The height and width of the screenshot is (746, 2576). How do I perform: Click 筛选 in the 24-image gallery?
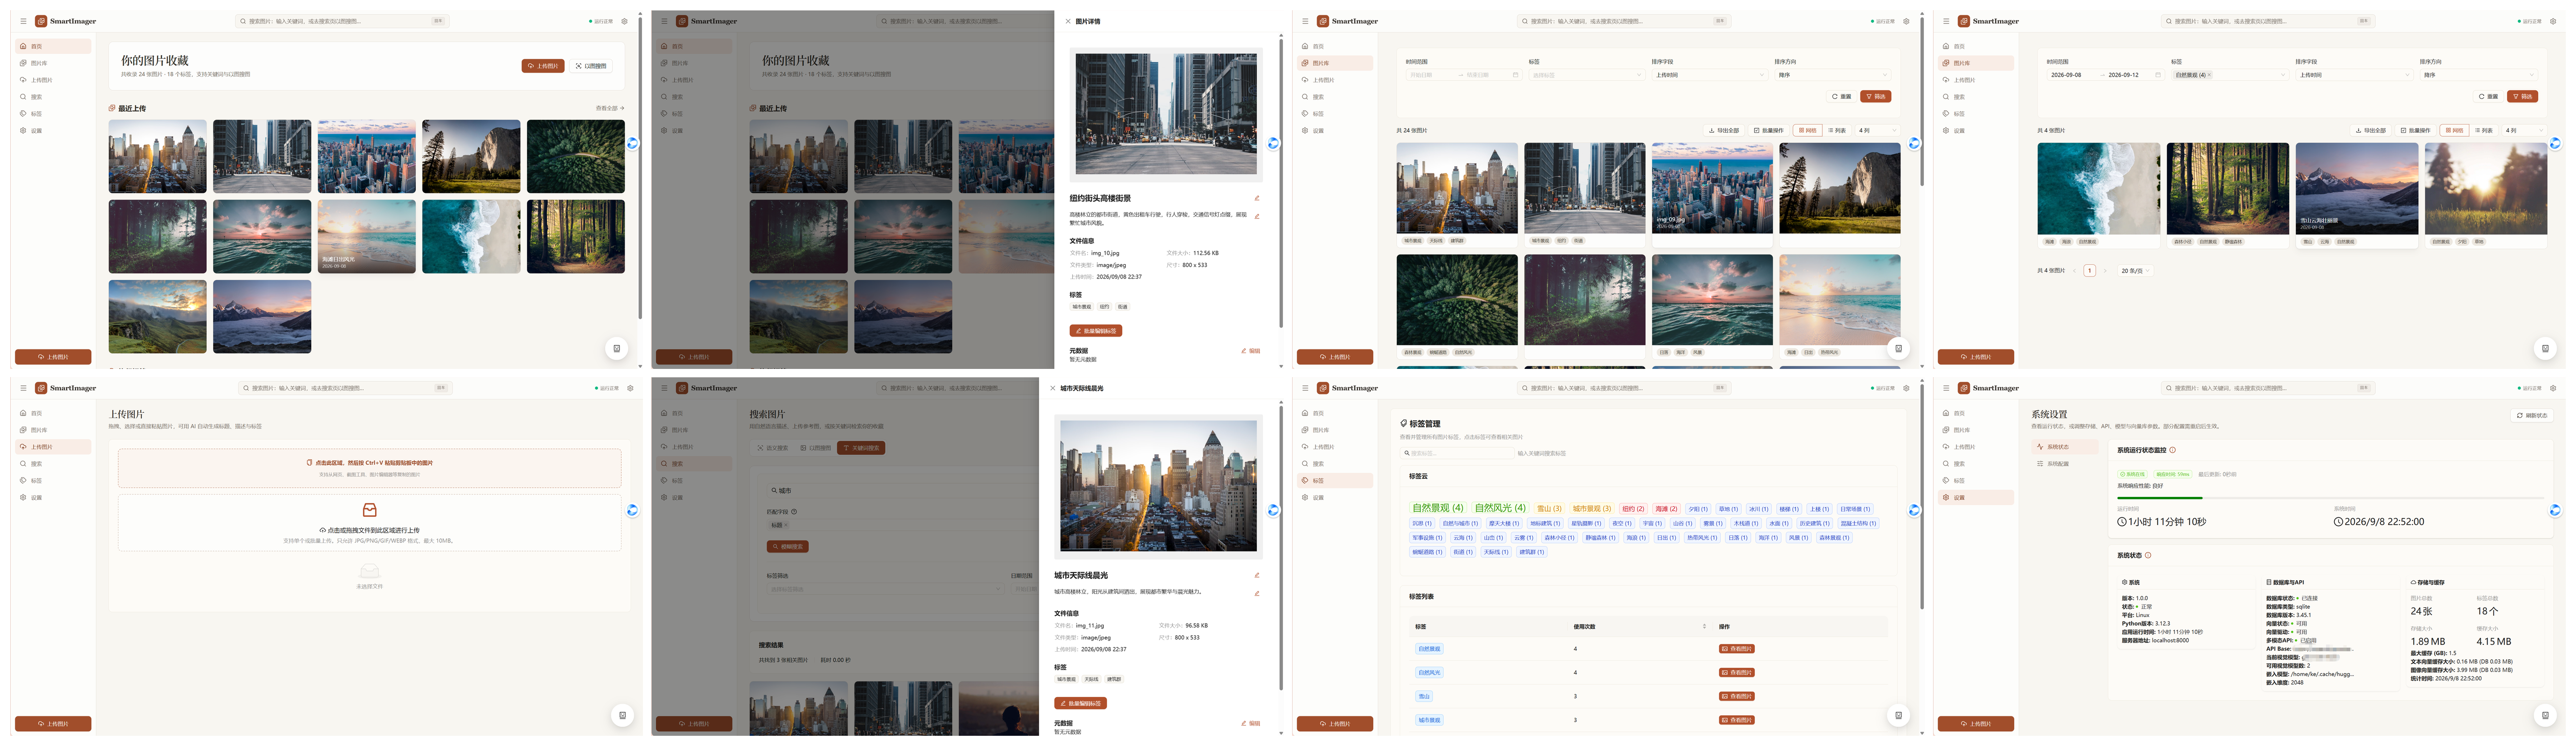1875,97
